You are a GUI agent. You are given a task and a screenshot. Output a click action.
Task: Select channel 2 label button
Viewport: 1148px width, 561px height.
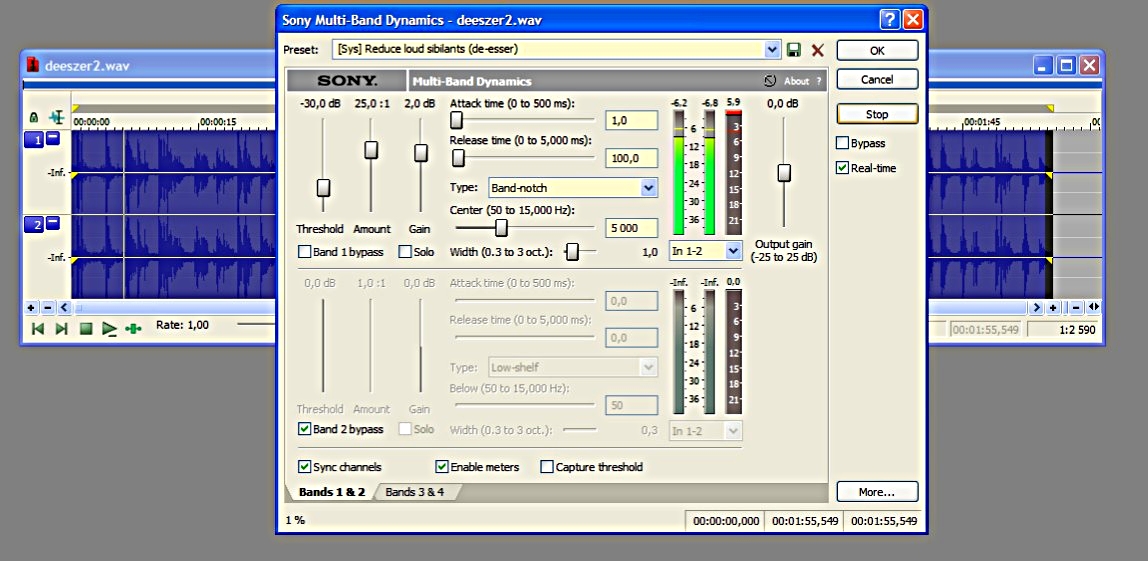(x=34, y=224)
